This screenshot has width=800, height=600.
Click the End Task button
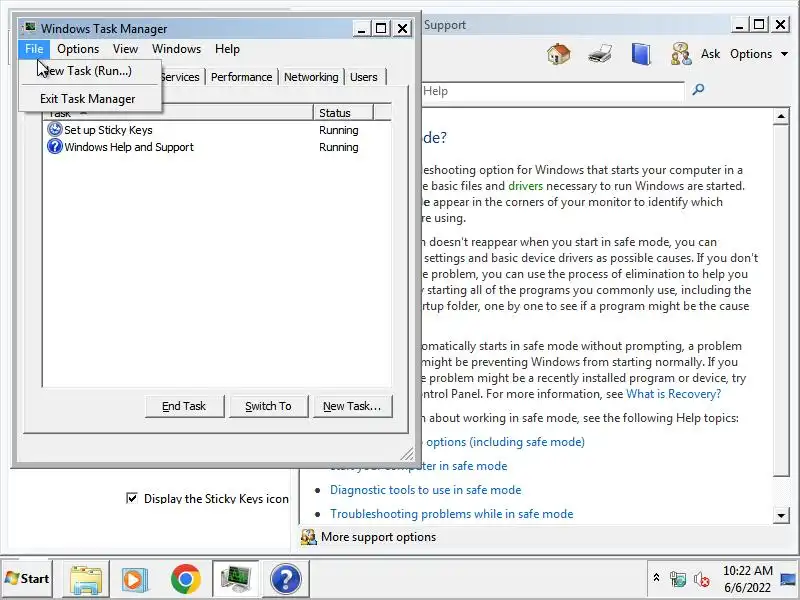184,406
